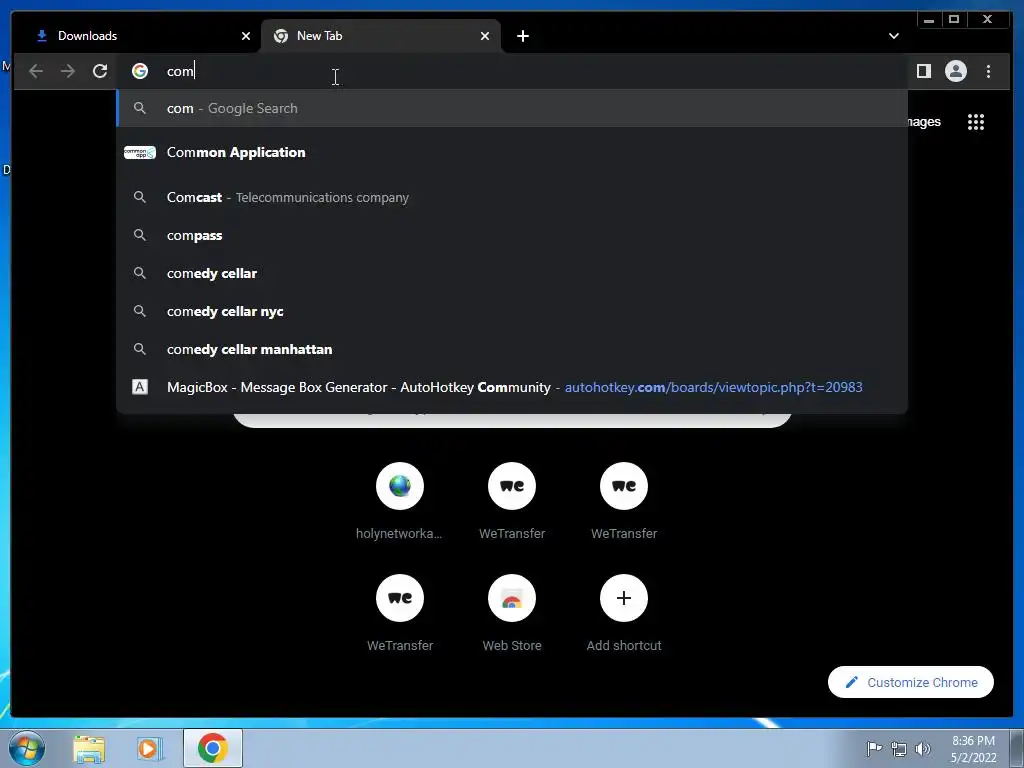Select Common Application suggestion
Image resolution: width=1024 pixels, height=768 pixels.
click(x=513, y=153)
